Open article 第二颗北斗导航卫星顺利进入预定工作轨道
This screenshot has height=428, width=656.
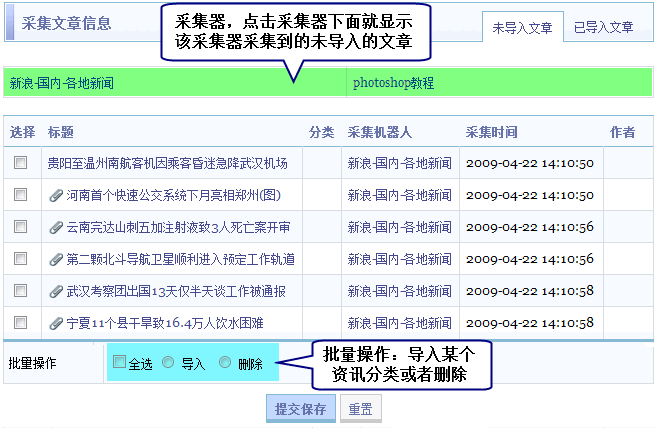(180, 259)
